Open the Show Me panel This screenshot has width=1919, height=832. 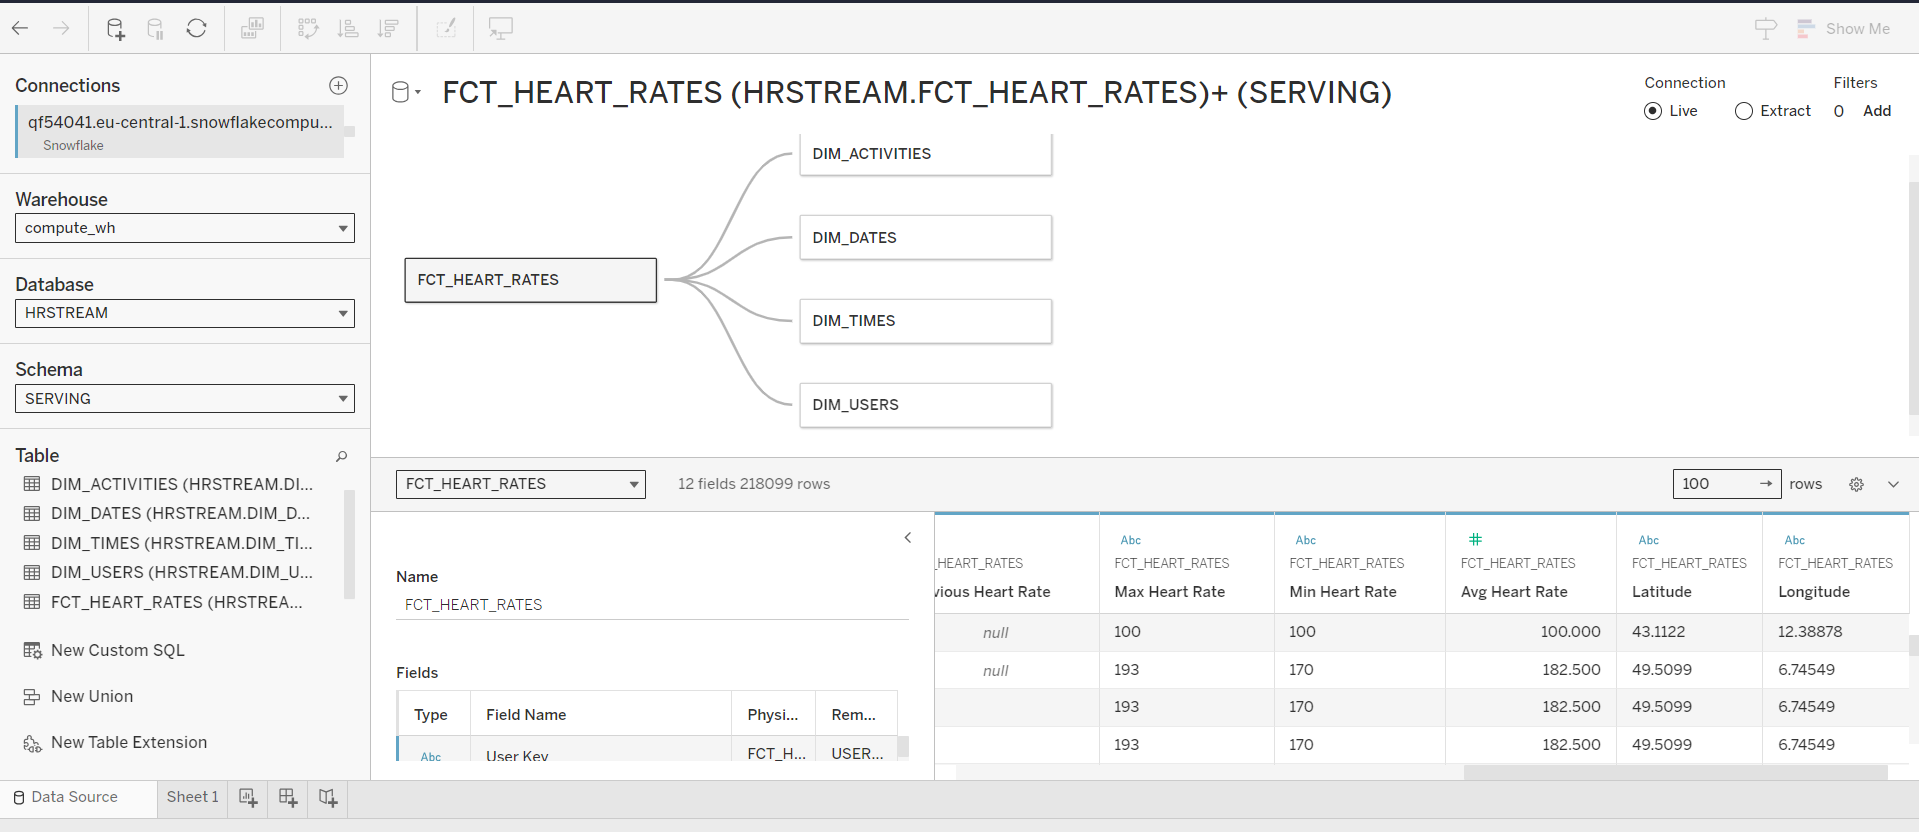coord(1844,28)
